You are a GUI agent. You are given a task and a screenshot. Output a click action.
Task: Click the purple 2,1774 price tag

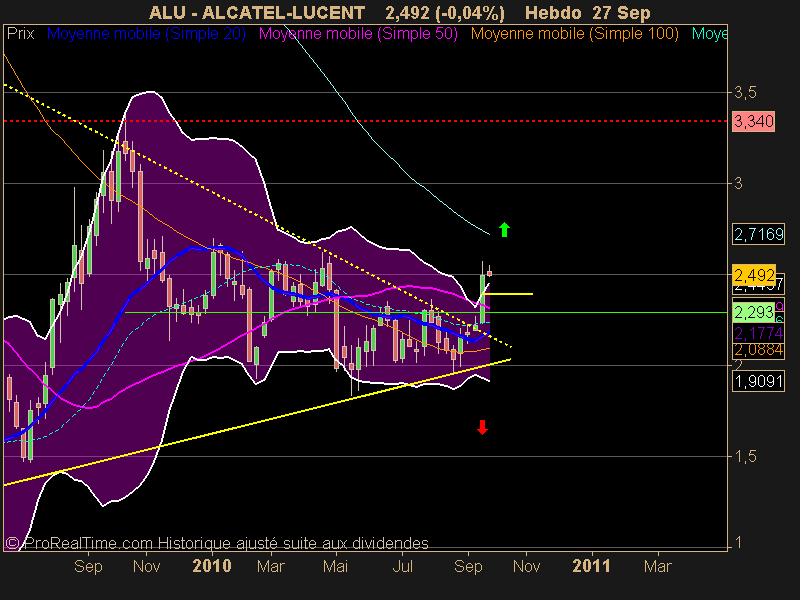coord(759,333)
